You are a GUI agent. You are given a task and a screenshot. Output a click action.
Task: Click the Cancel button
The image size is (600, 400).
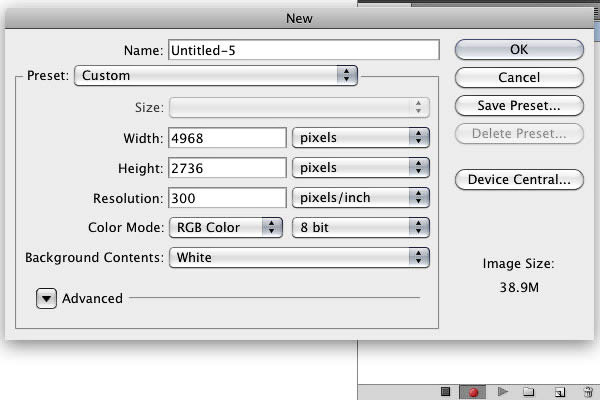tap(519, 77)
